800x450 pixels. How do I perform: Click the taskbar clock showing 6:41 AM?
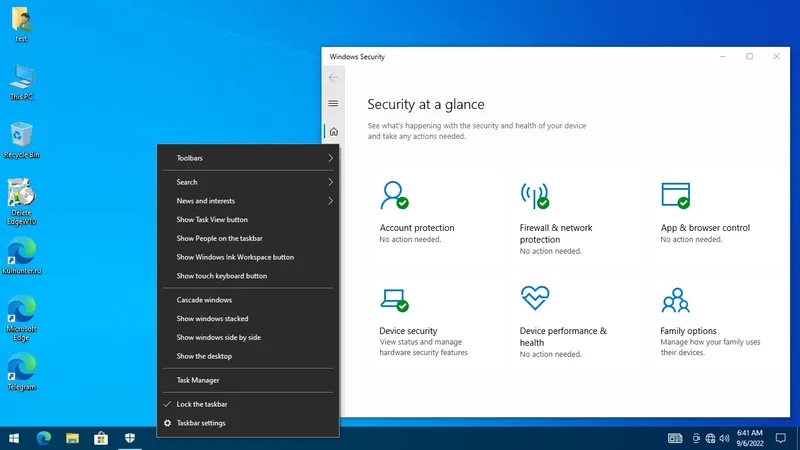point(749,438)
